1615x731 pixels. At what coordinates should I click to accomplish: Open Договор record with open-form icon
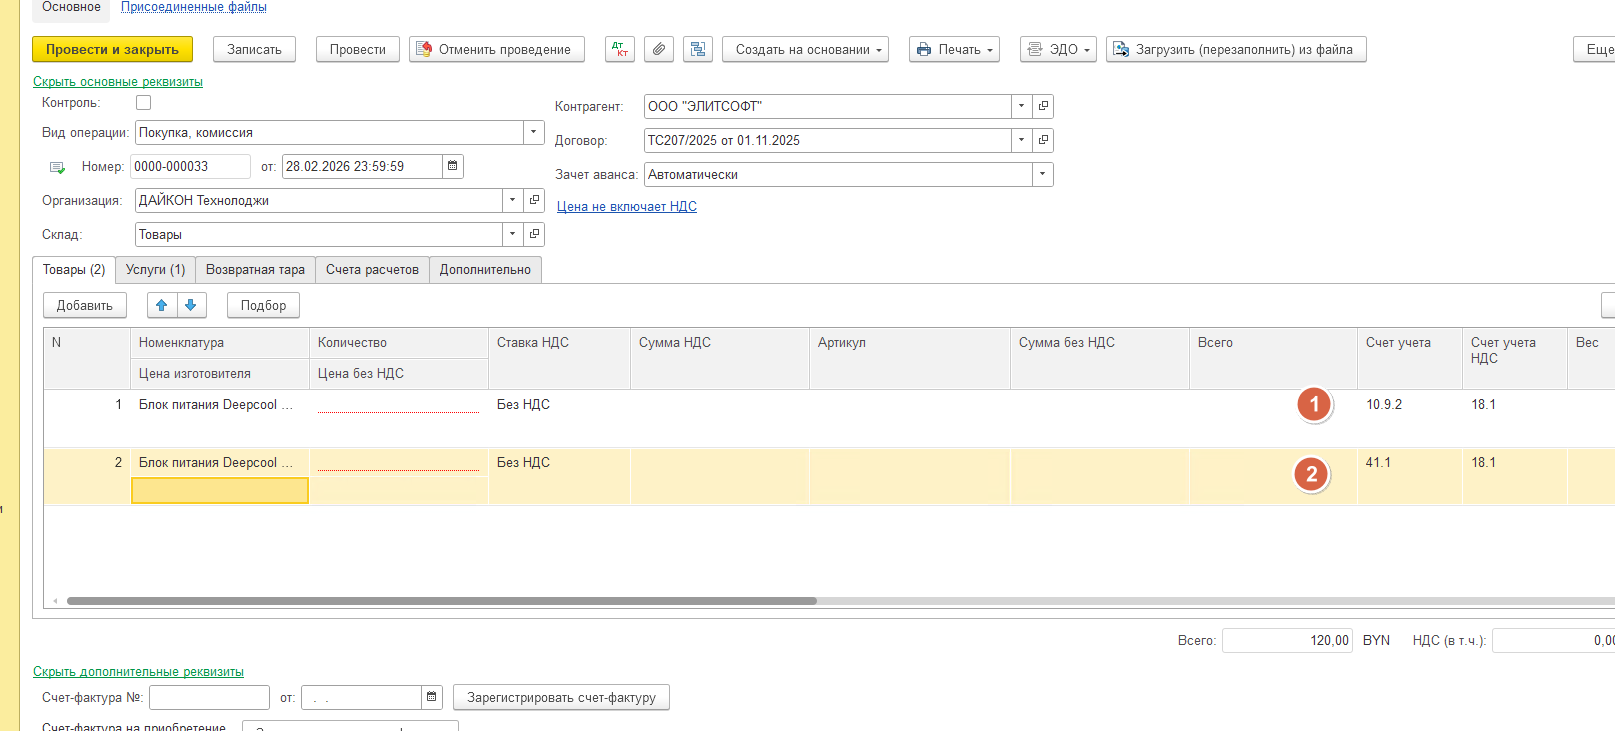(1043, 140)
